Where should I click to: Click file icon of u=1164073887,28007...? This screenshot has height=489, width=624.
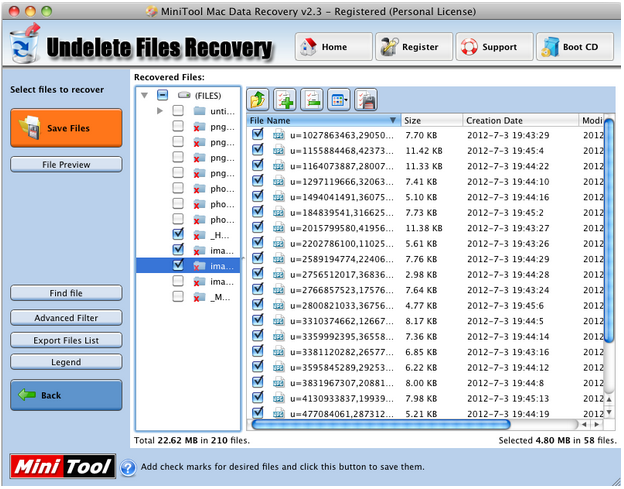(279, 167)
